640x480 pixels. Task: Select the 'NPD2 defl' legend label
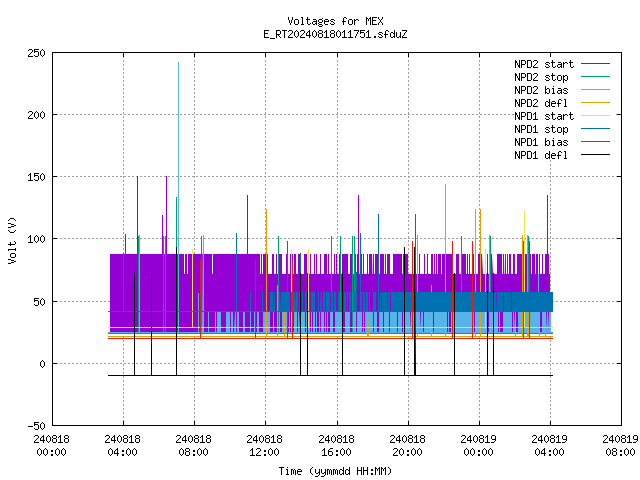tap(541, 103)
